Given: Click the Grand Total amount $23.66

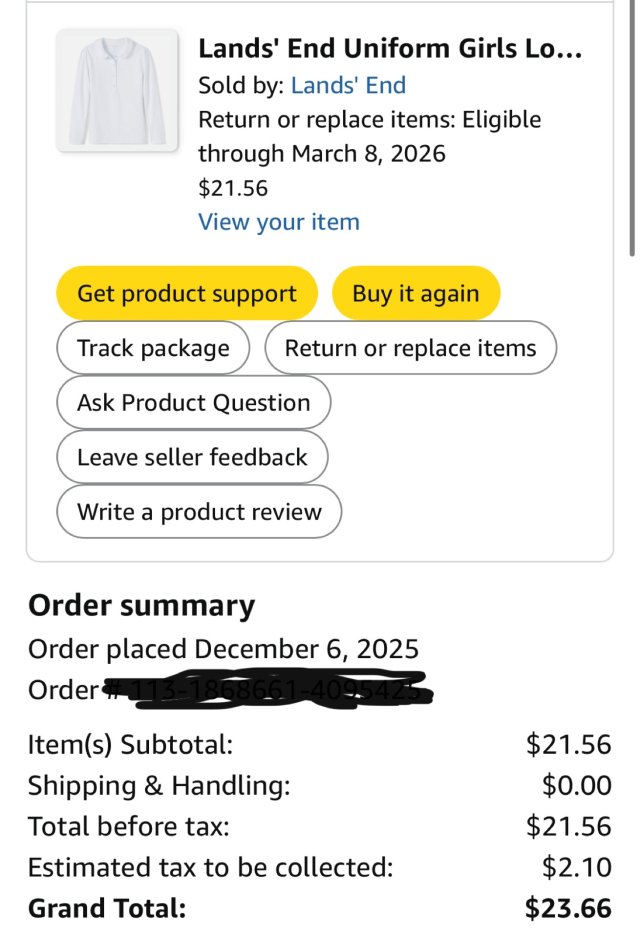Looking at the screenshot, I should coord(568,909).
